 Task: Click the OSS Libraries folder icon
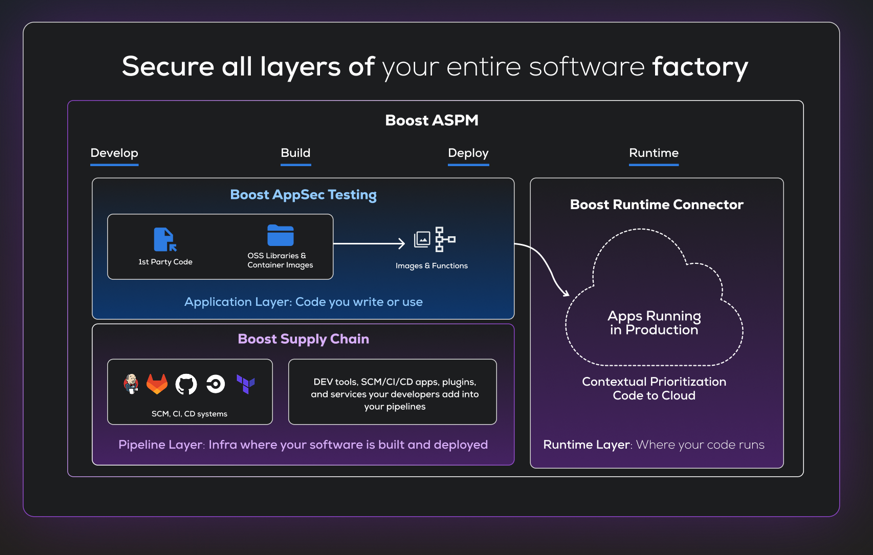[x=280, y=235]
